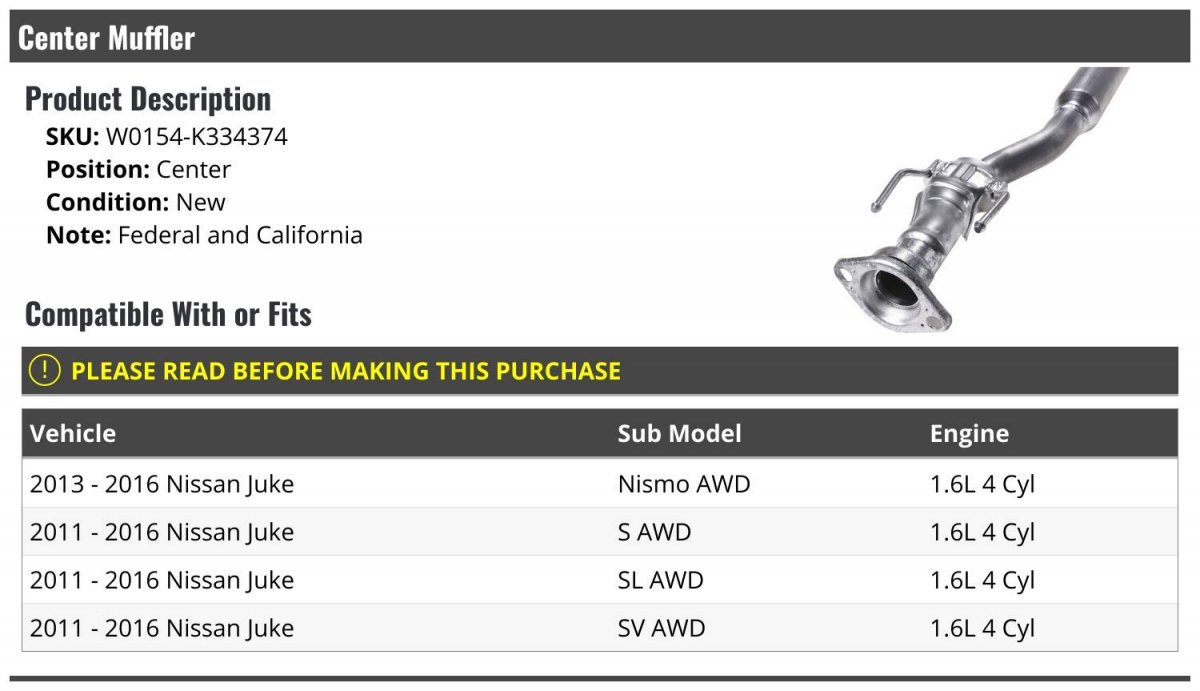This screenshot has height=691, width=1200.
Task: Click the yellow exclamation warning icon
Action: (x=45, y=370)
